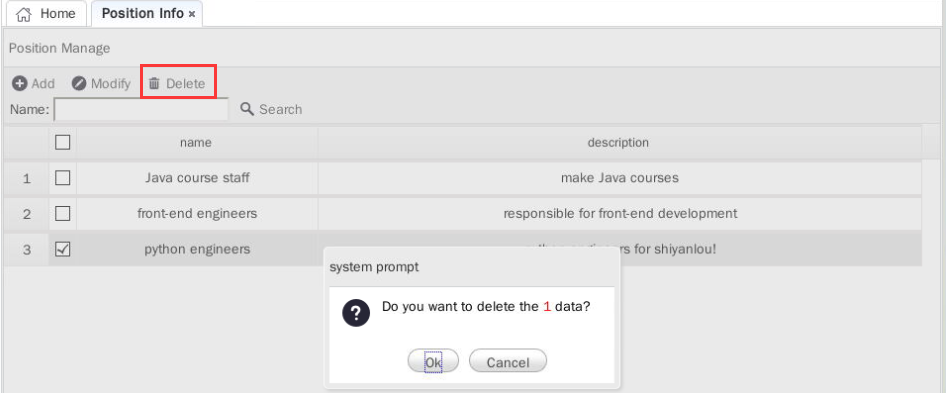Click the Delete trash icon
The image size is (946, 393).
[x=154, y=83]
